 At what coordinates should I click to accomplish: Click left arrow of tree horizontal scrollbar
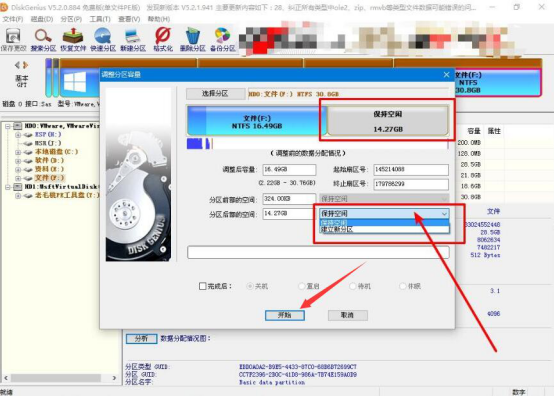[x=6, y=378]
